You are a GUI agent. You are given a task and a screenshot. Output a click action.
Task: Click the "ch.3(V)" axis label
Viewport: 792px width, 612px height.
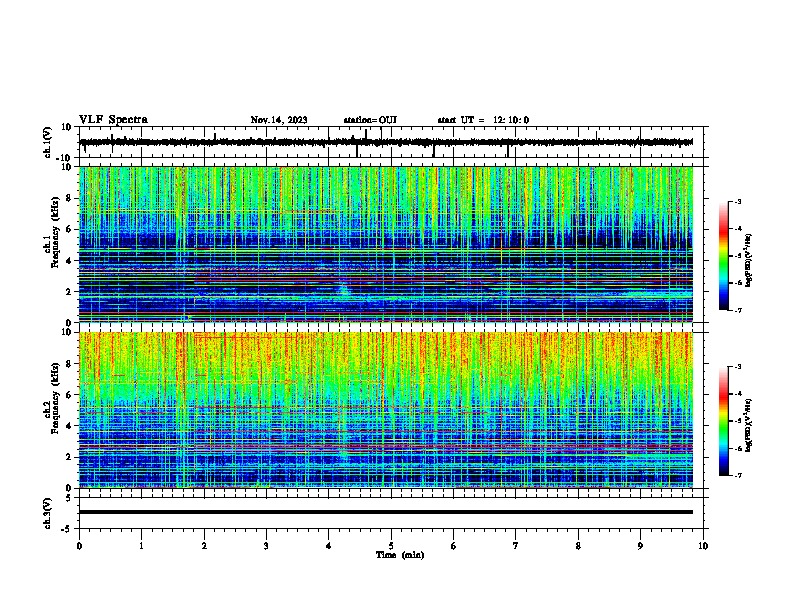(48, 513)
